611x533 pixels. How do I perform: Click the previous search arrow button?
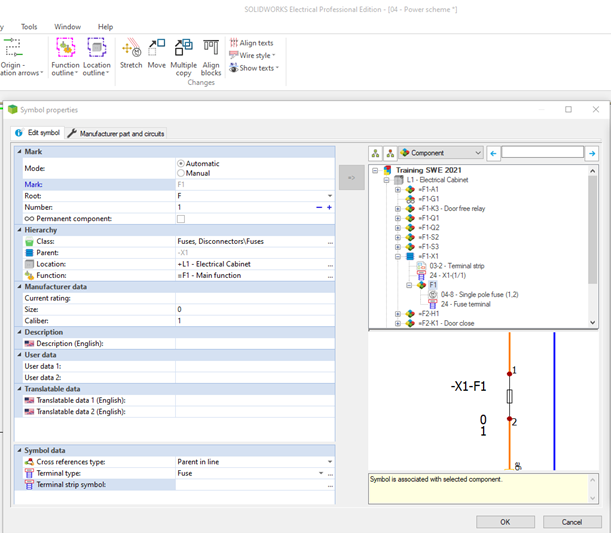pos(493,154)
